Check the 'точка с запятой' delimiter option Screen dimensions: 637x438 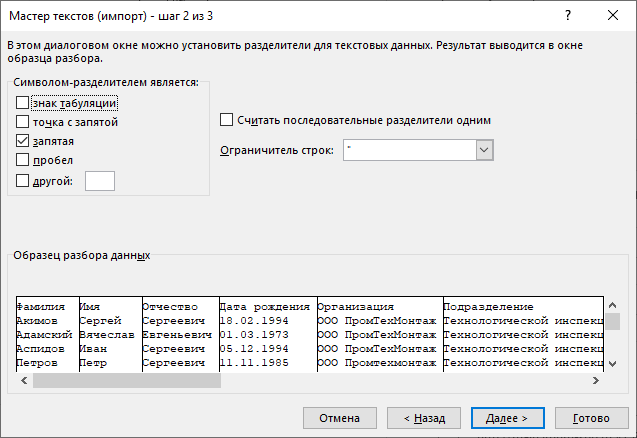pyautogui.click(x=23, y=121)
